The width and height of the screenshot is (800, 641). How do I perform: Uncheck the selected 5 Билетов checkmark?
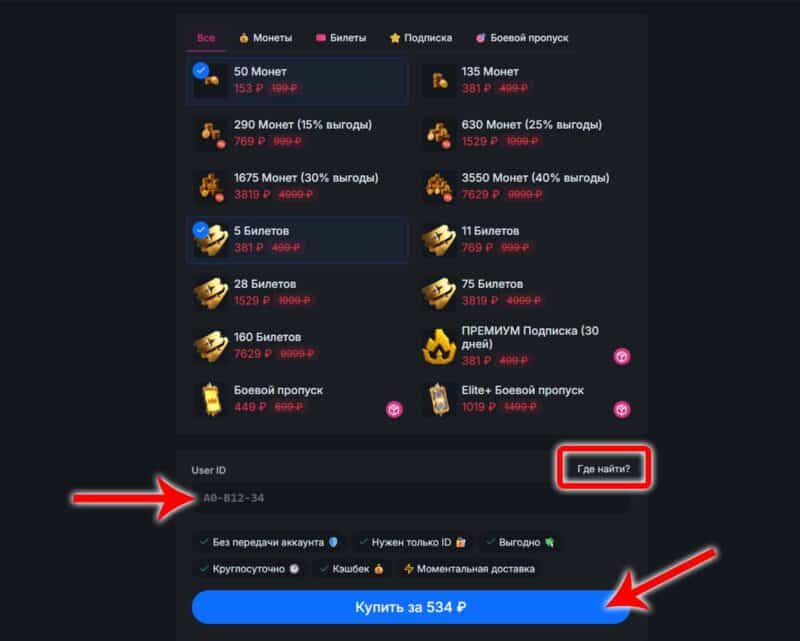pyautogui.click(x=201, y=230)
